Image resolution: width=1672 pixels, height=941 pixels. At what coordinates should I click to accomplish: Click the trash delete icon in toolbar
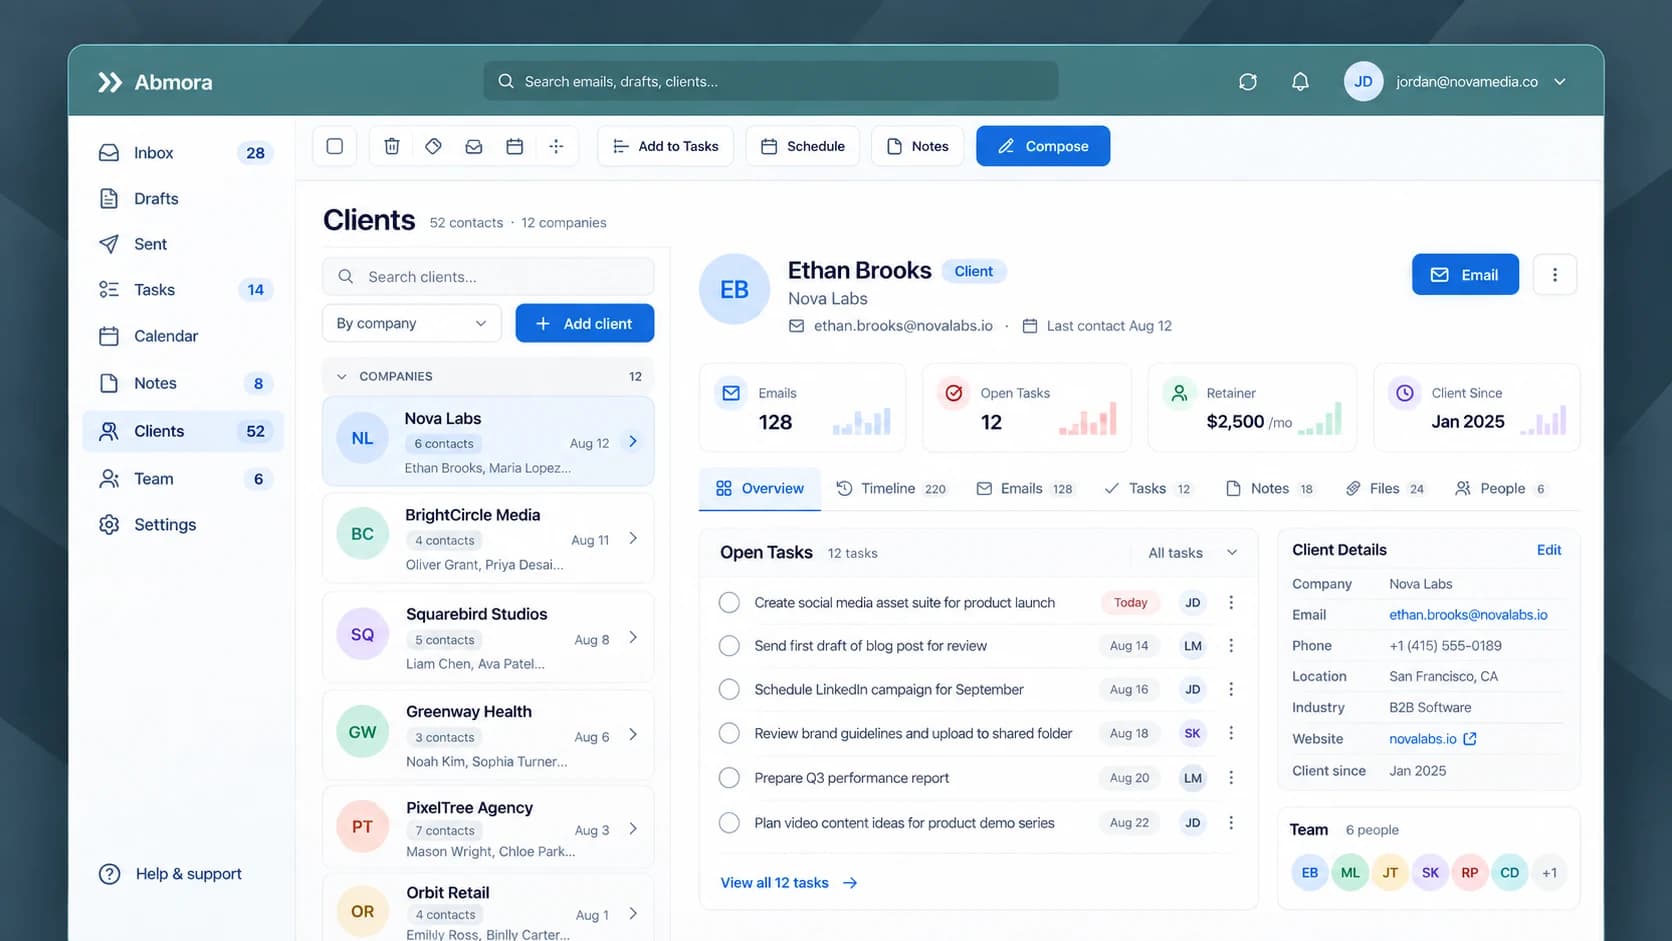coord(392,146)
